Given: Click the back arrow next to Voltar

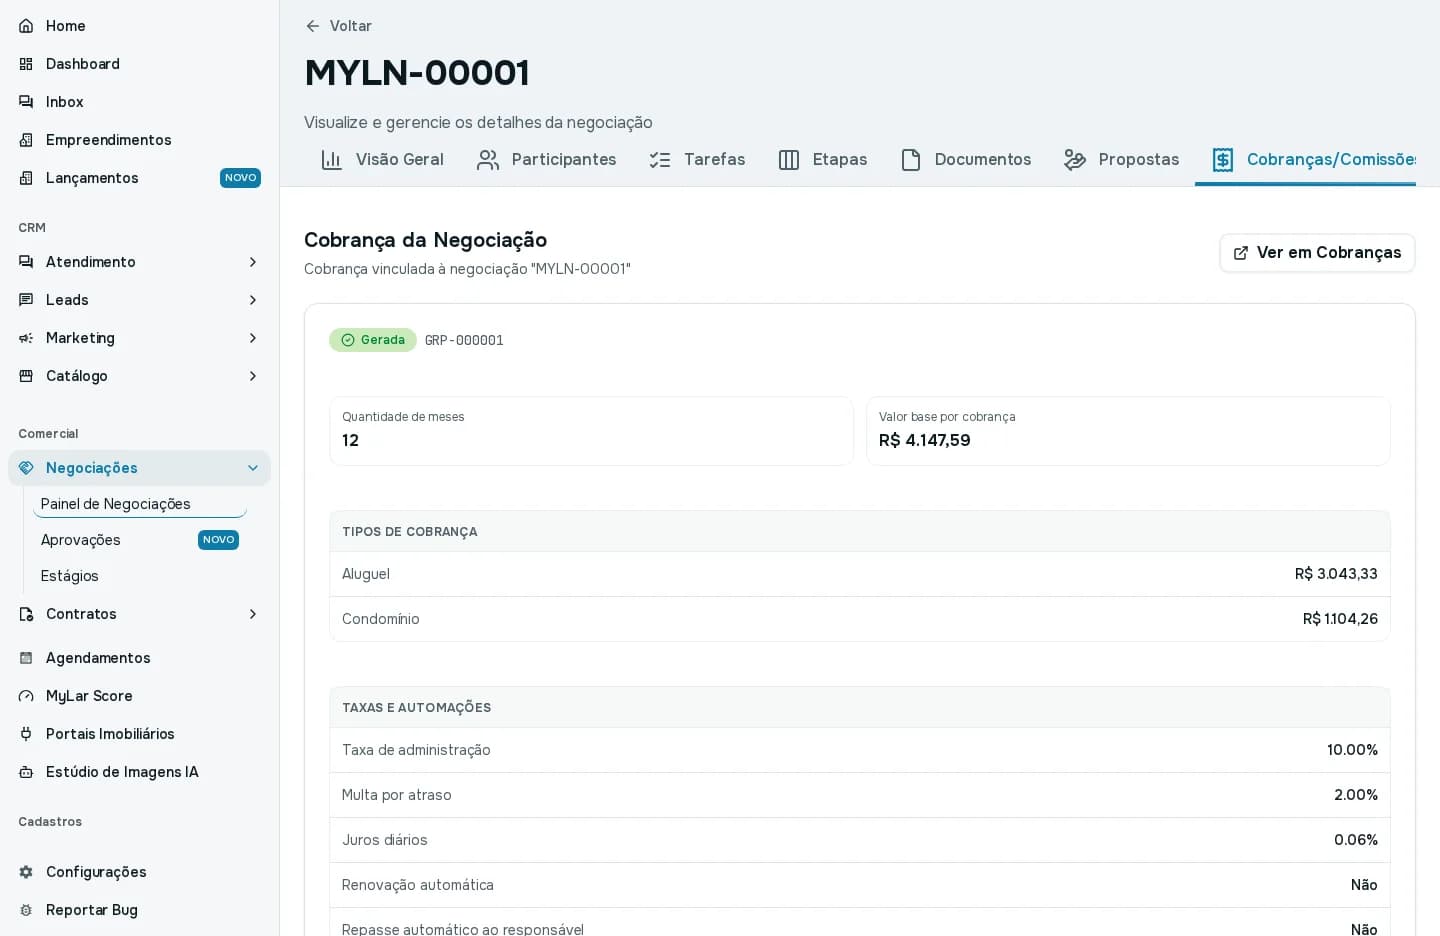Looking at the screenshot, I should point(313,26).
